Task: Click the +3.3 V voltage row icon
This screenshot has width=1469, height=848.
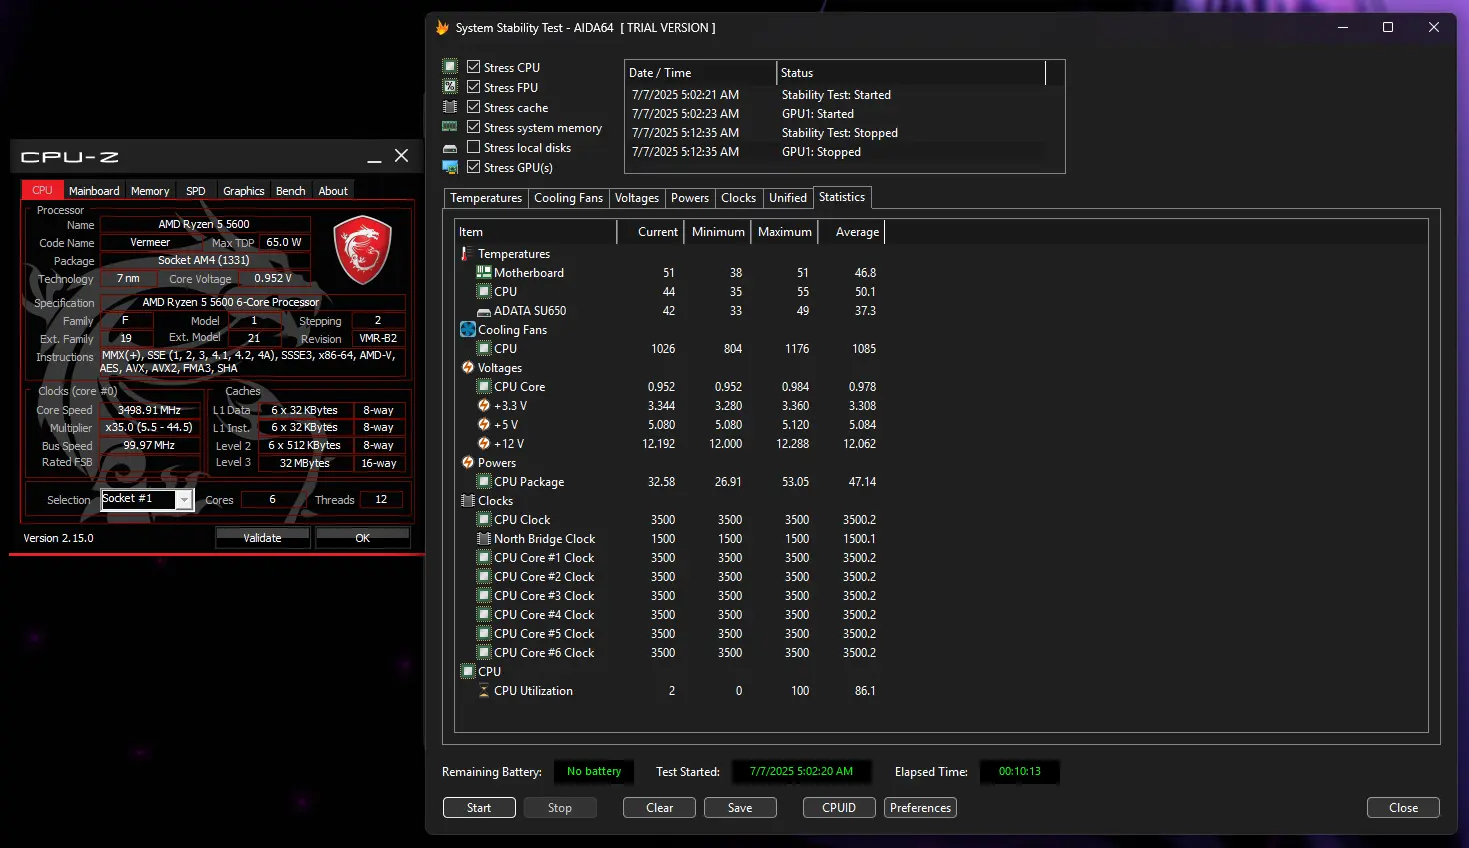Action: (484, 406)
